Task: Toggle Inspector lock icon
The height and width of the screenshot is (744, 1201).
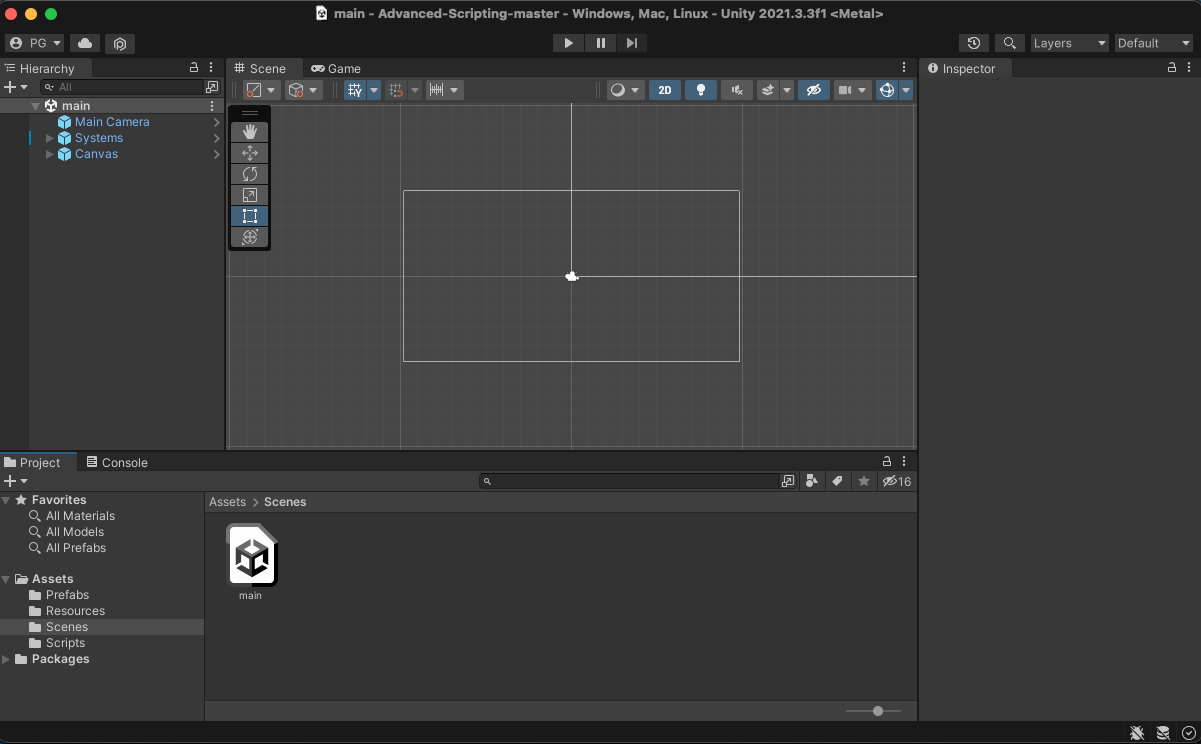Action: tap(1172, 68)
